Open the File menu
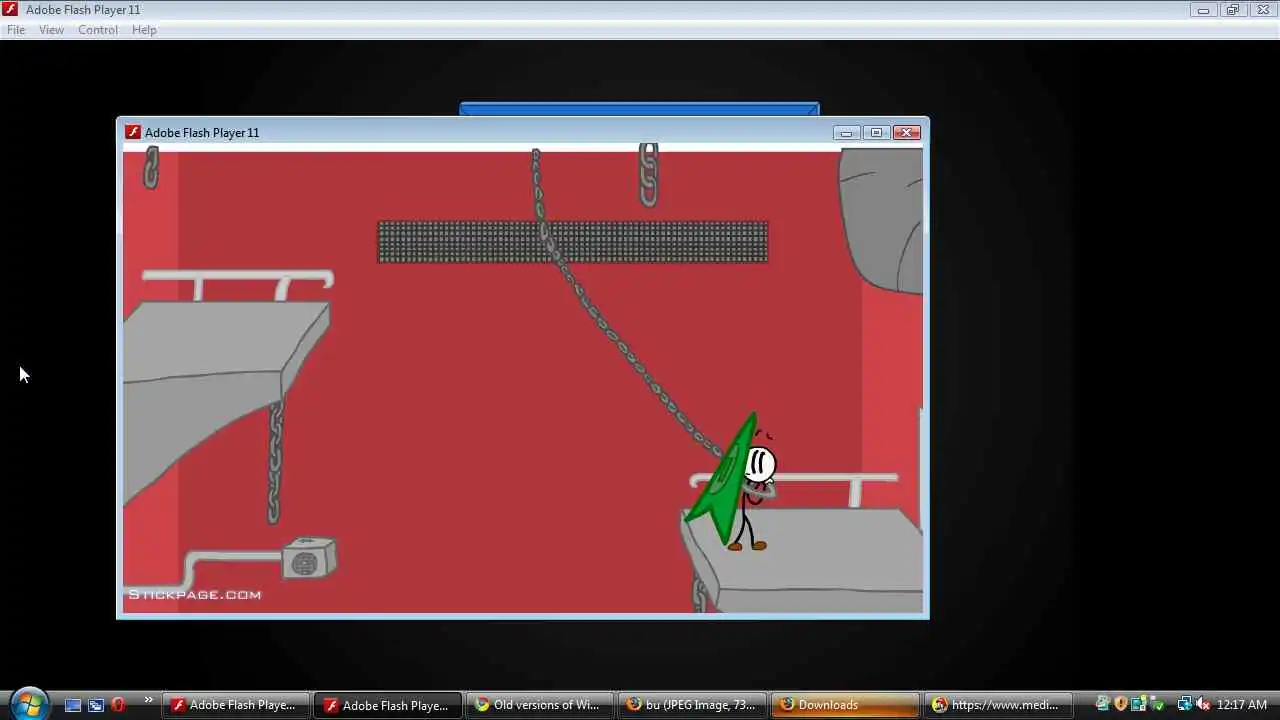 [x=16, y=30]
